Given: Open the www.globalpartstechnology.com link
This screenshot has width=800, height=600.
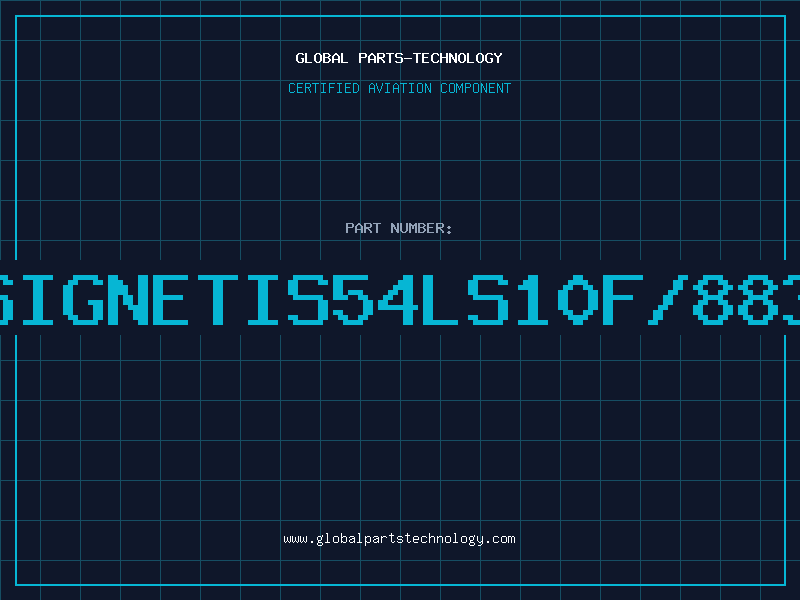Looking at the screenshot, I should [399, 539].
